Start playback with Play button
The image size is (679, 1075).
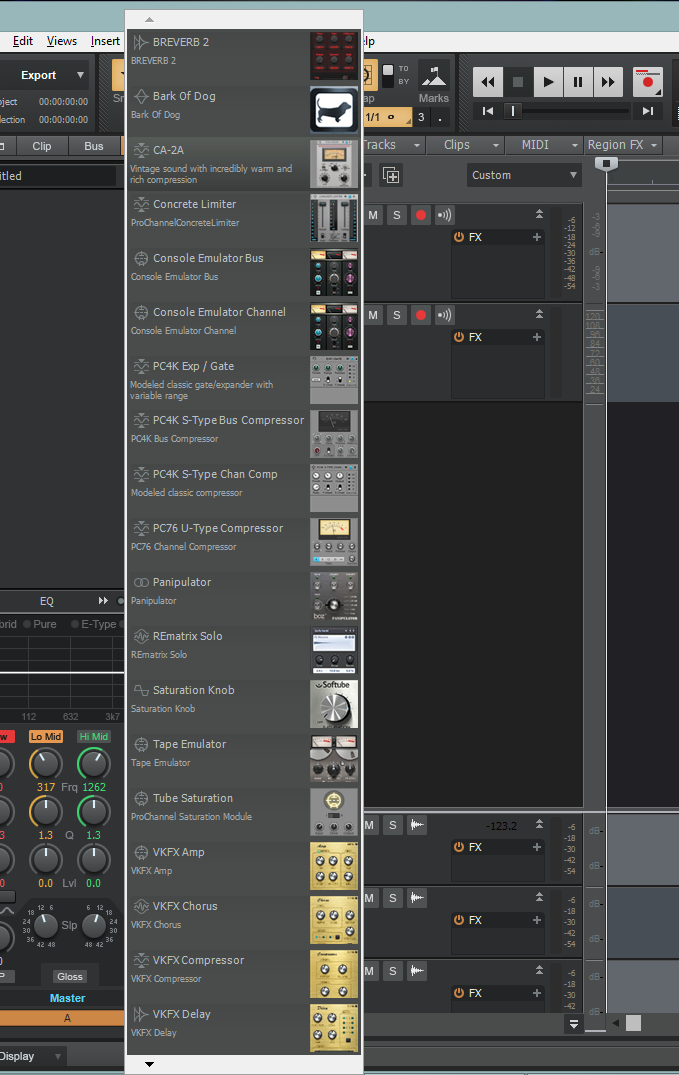pyautogui.click(x=548, y=82)
